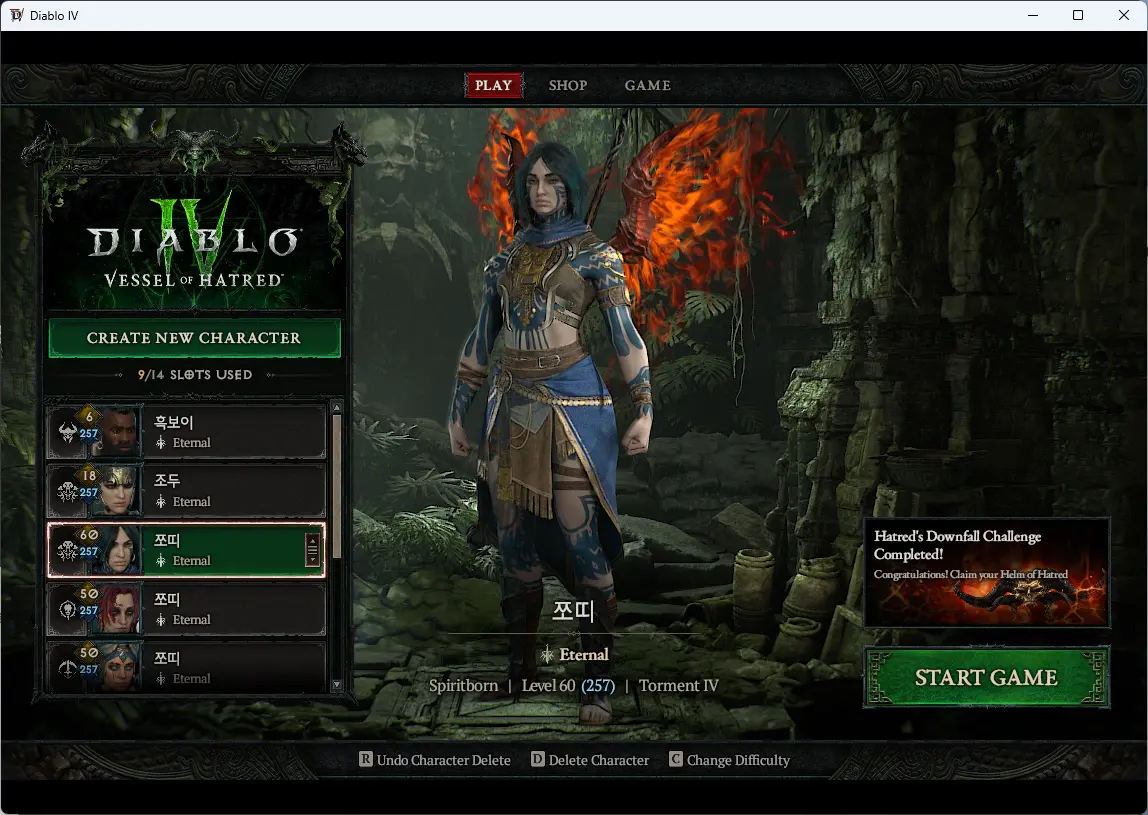
Task: Click the 'Level 60 (257)' text
Action: (568, 685)
